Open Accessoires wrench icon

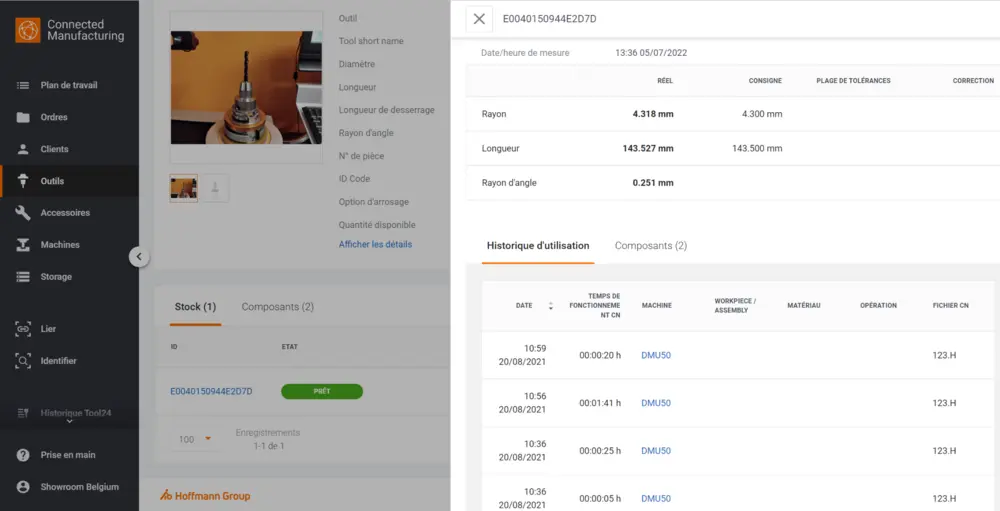23,213
